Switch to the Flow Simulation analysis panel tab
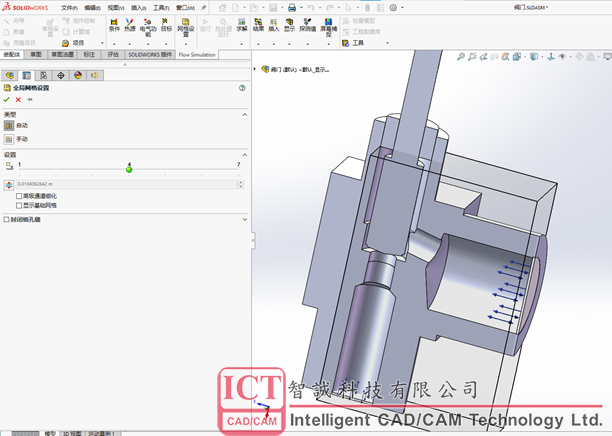This screenshot has height=436, width=612. [x=95, y=75]
